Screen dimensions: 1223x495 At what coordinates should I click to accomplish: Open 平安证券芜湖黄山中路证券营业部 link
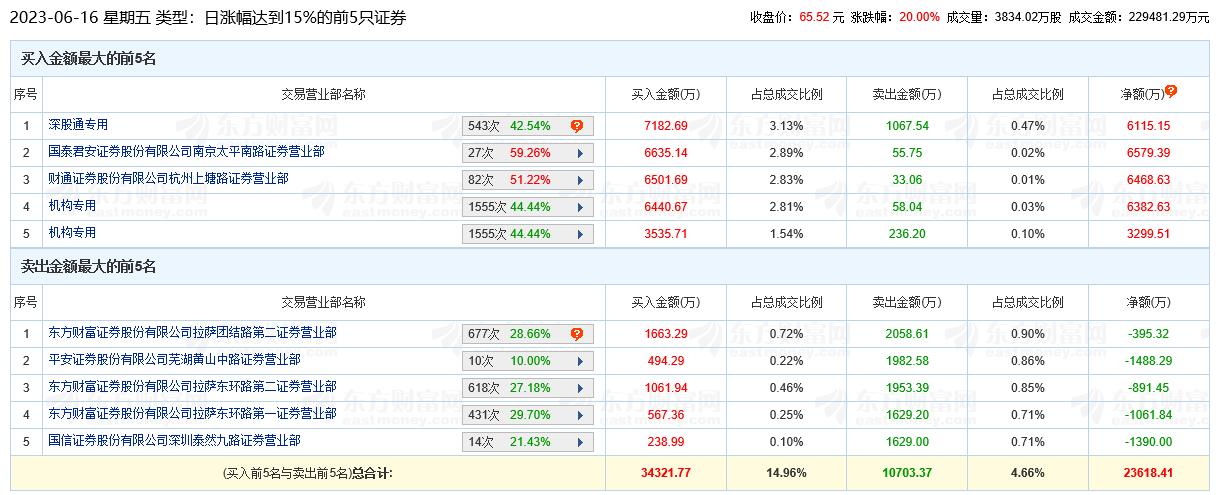[x=174, y=360]
